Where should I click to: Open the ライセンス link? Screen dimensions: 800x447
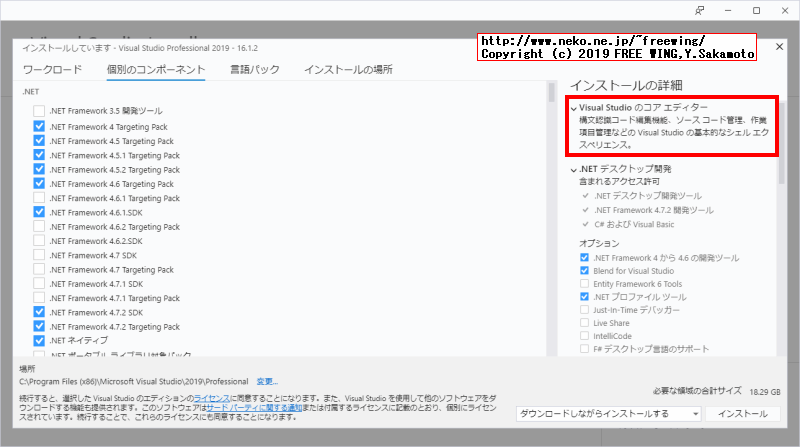(x=212, y=398)
